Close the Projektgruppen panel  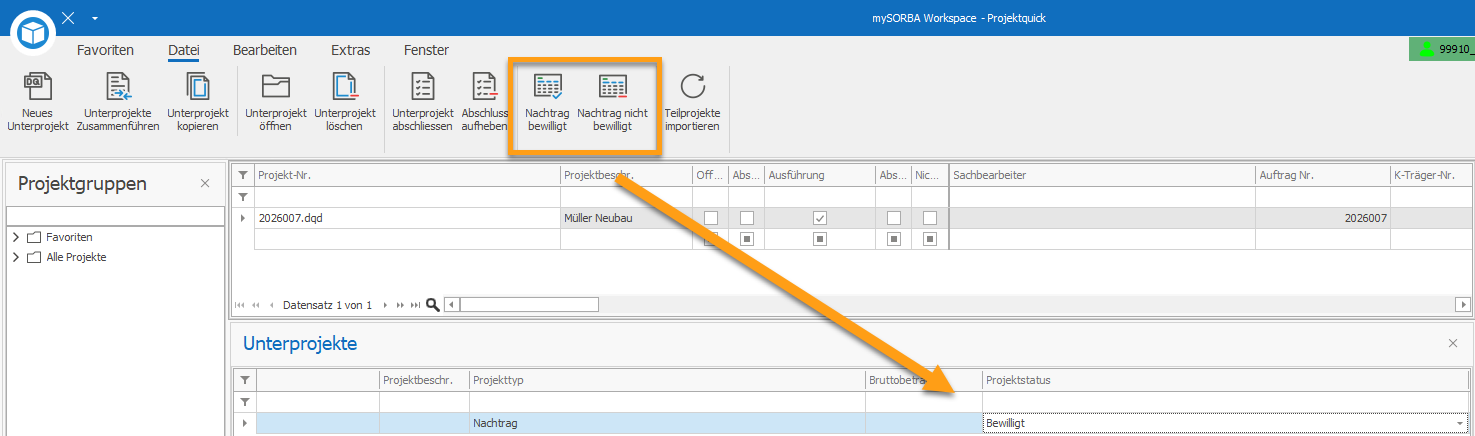pyautogui.click(x=205, y=183)
